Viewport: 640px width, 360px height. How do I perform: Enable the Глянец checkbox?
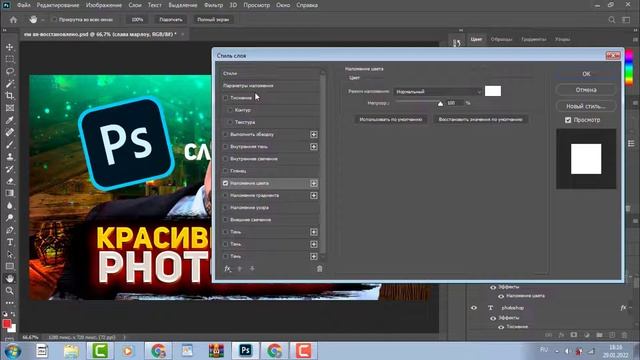225,171
